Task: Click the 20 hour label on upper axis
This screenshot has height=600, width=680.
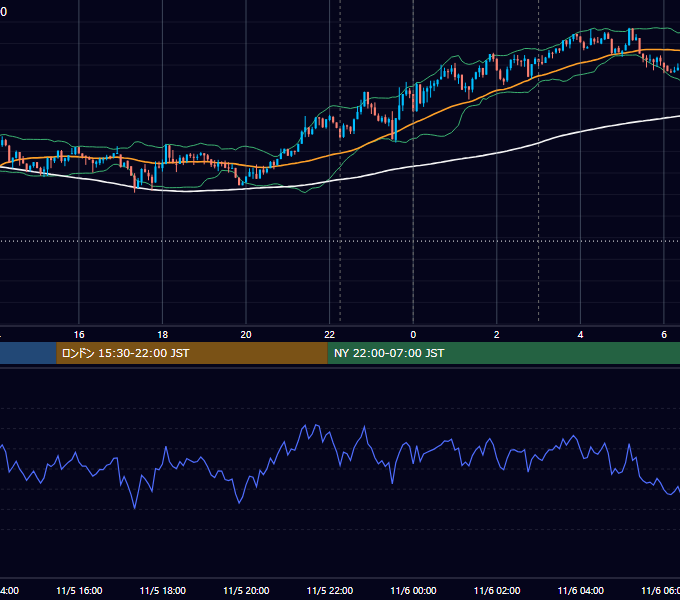Action: (246, 334)
